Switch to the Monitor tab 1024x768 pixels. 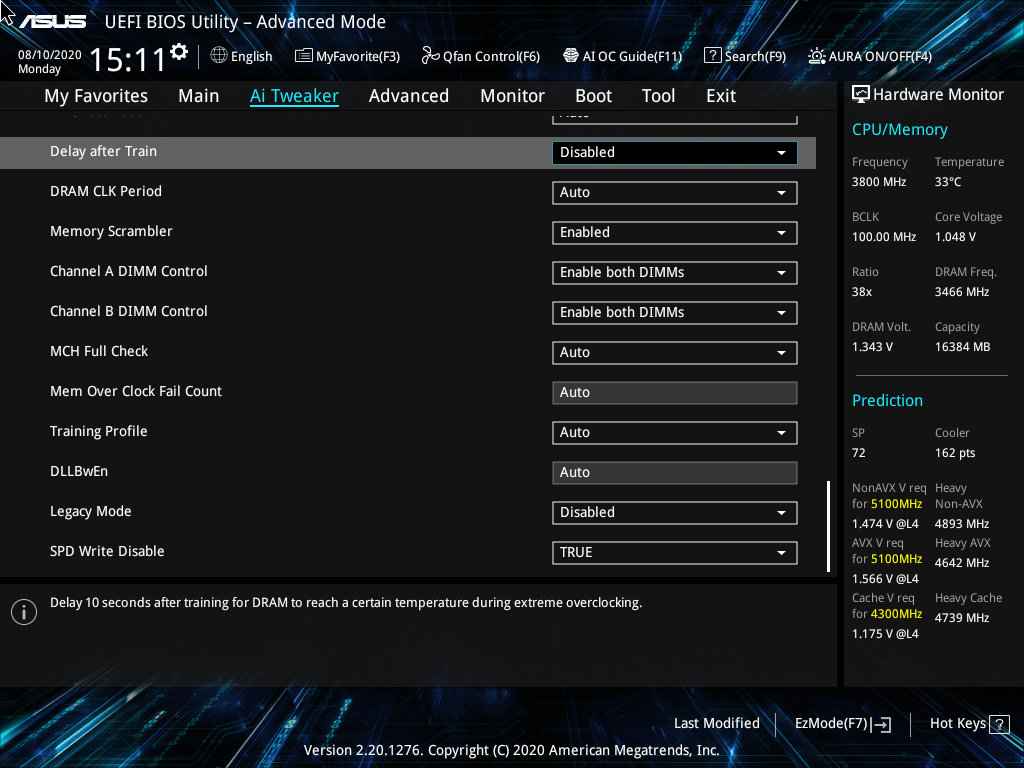(x=512, y=95)
